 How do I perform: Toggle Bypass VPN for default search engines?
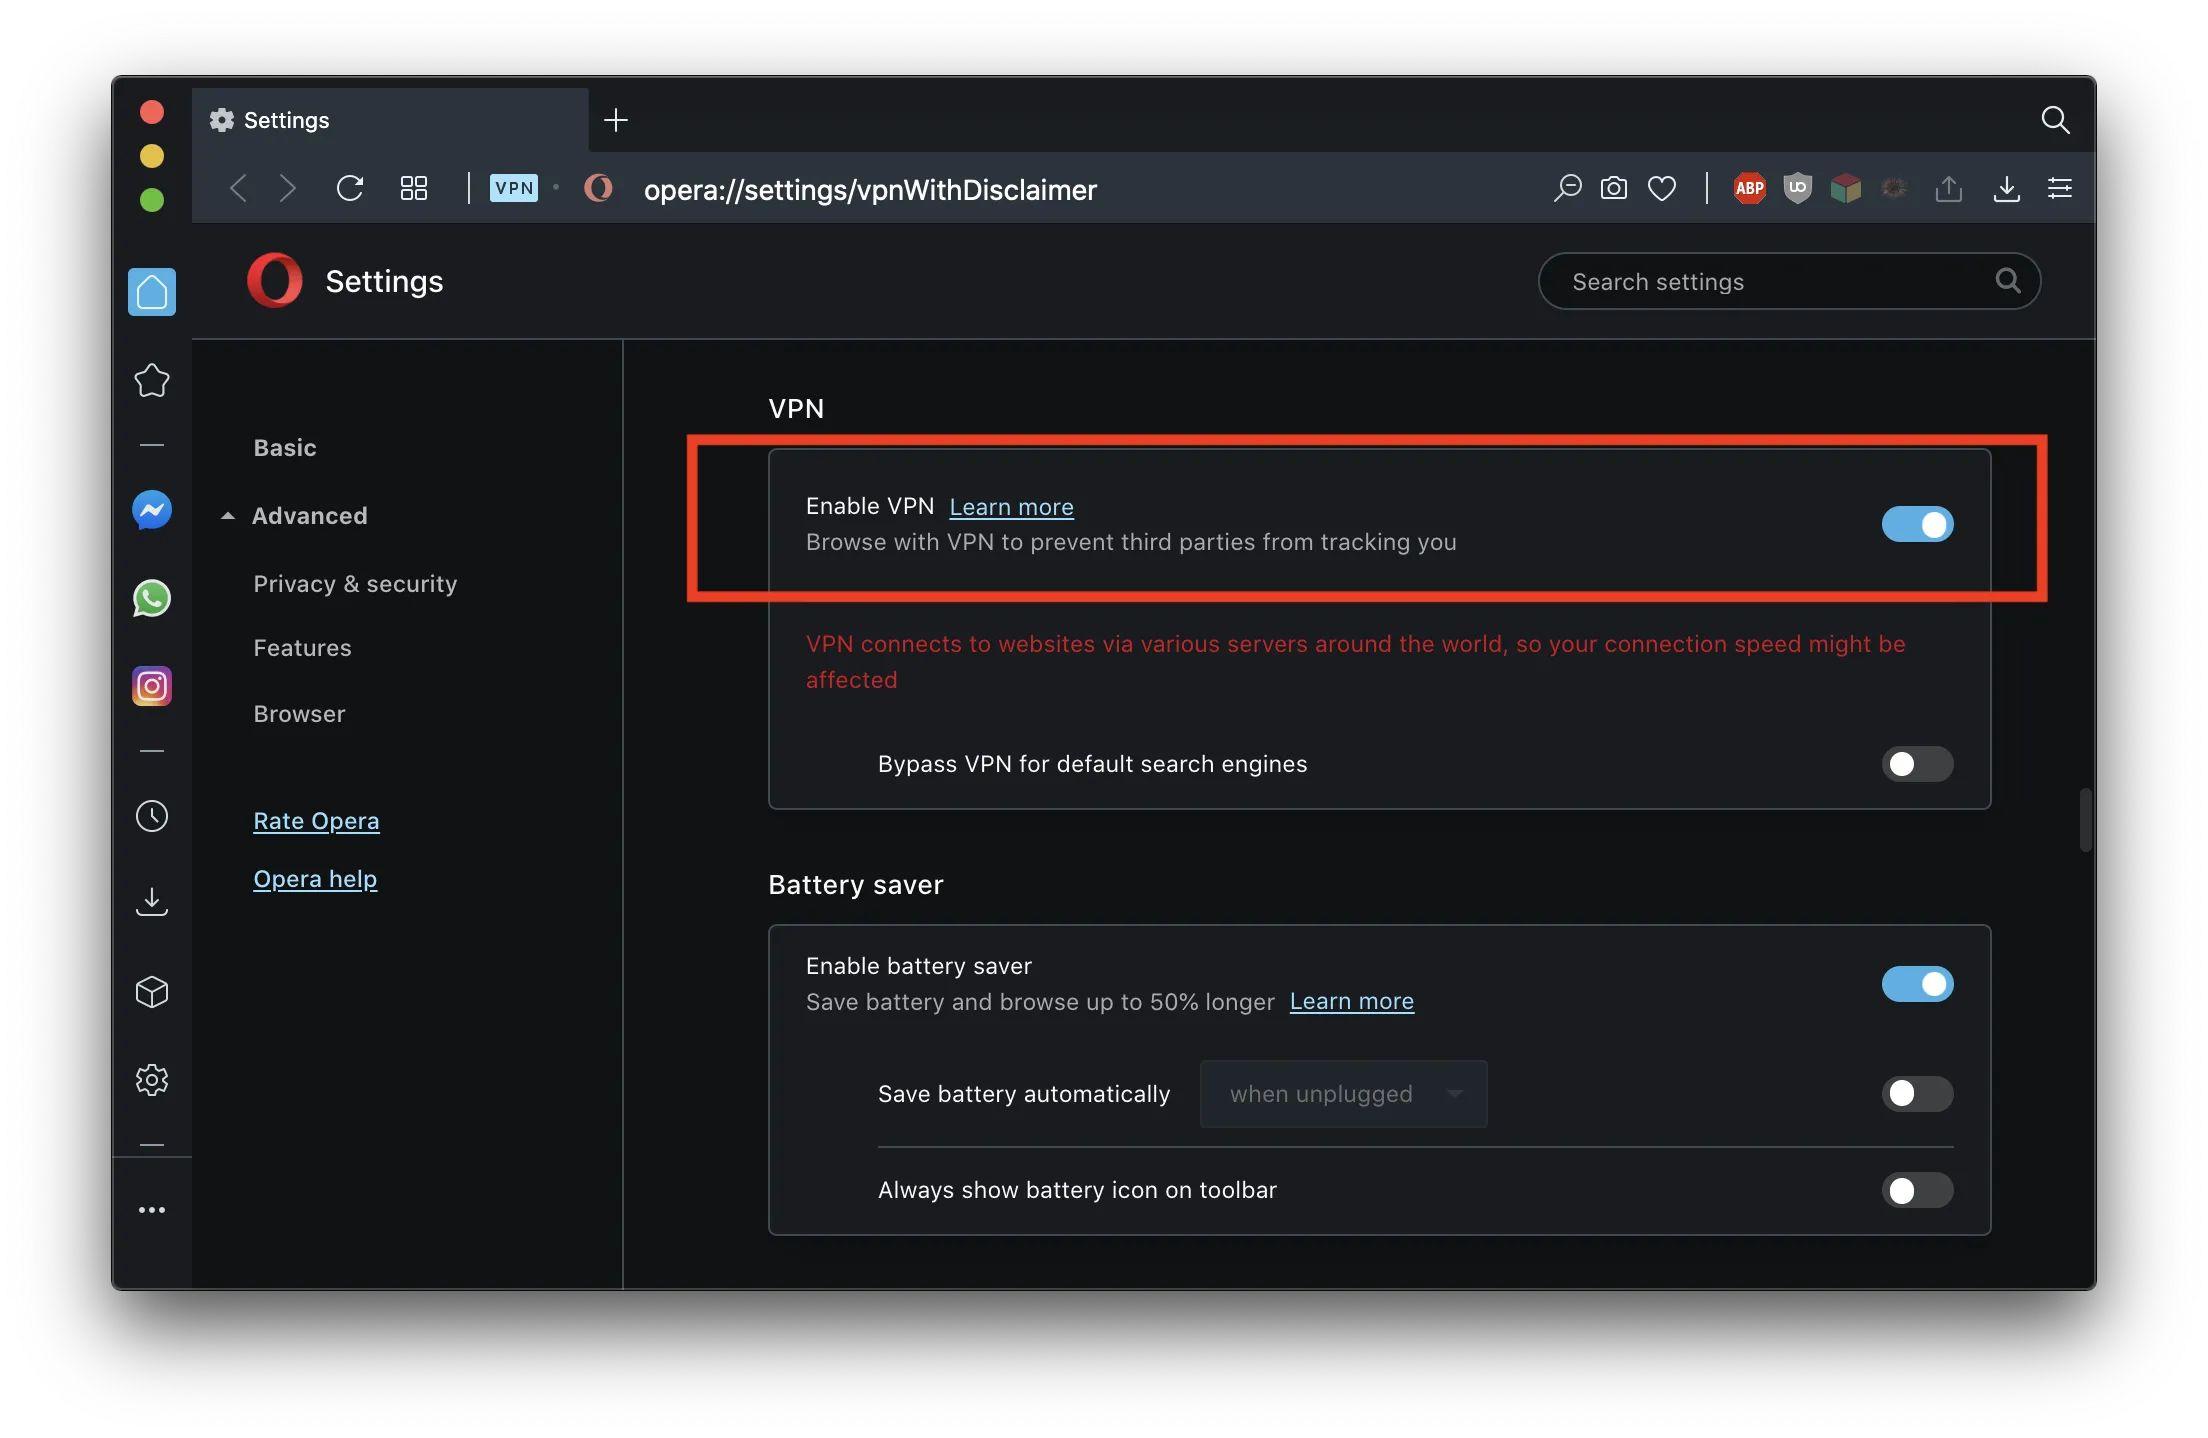[1917, 764]
